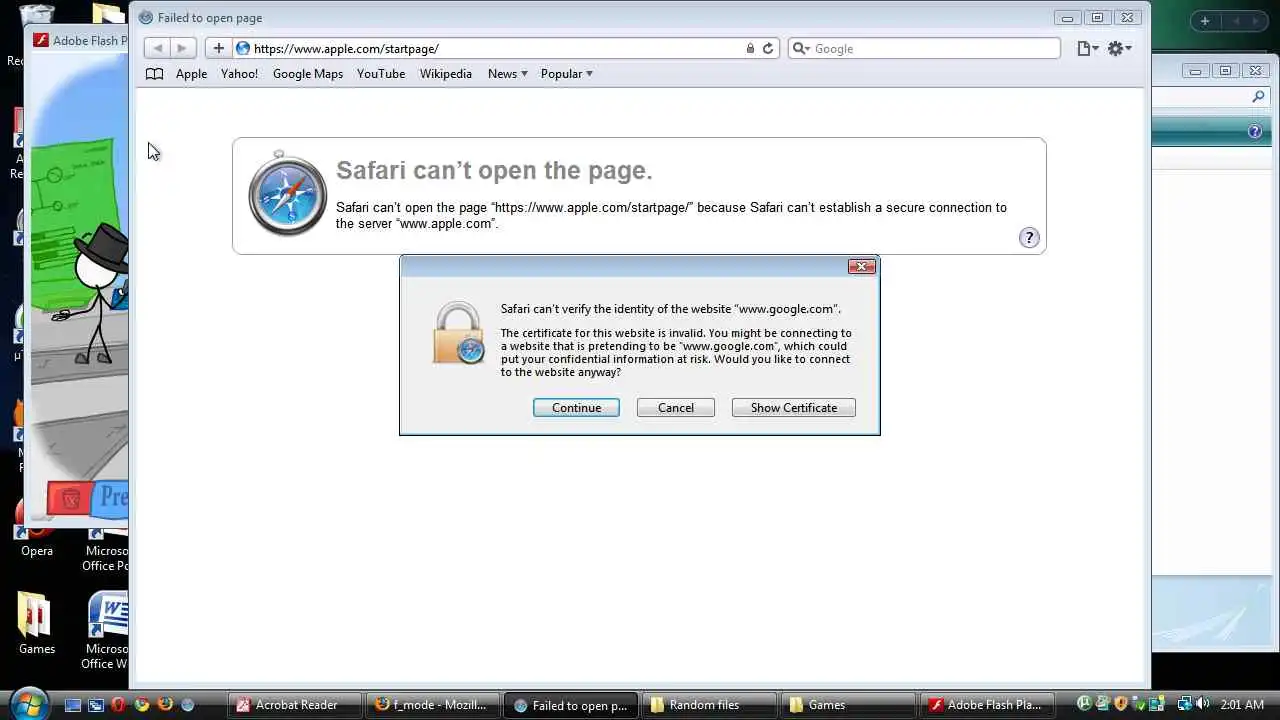Launch Firefox from quick launch

coord(164,705)
